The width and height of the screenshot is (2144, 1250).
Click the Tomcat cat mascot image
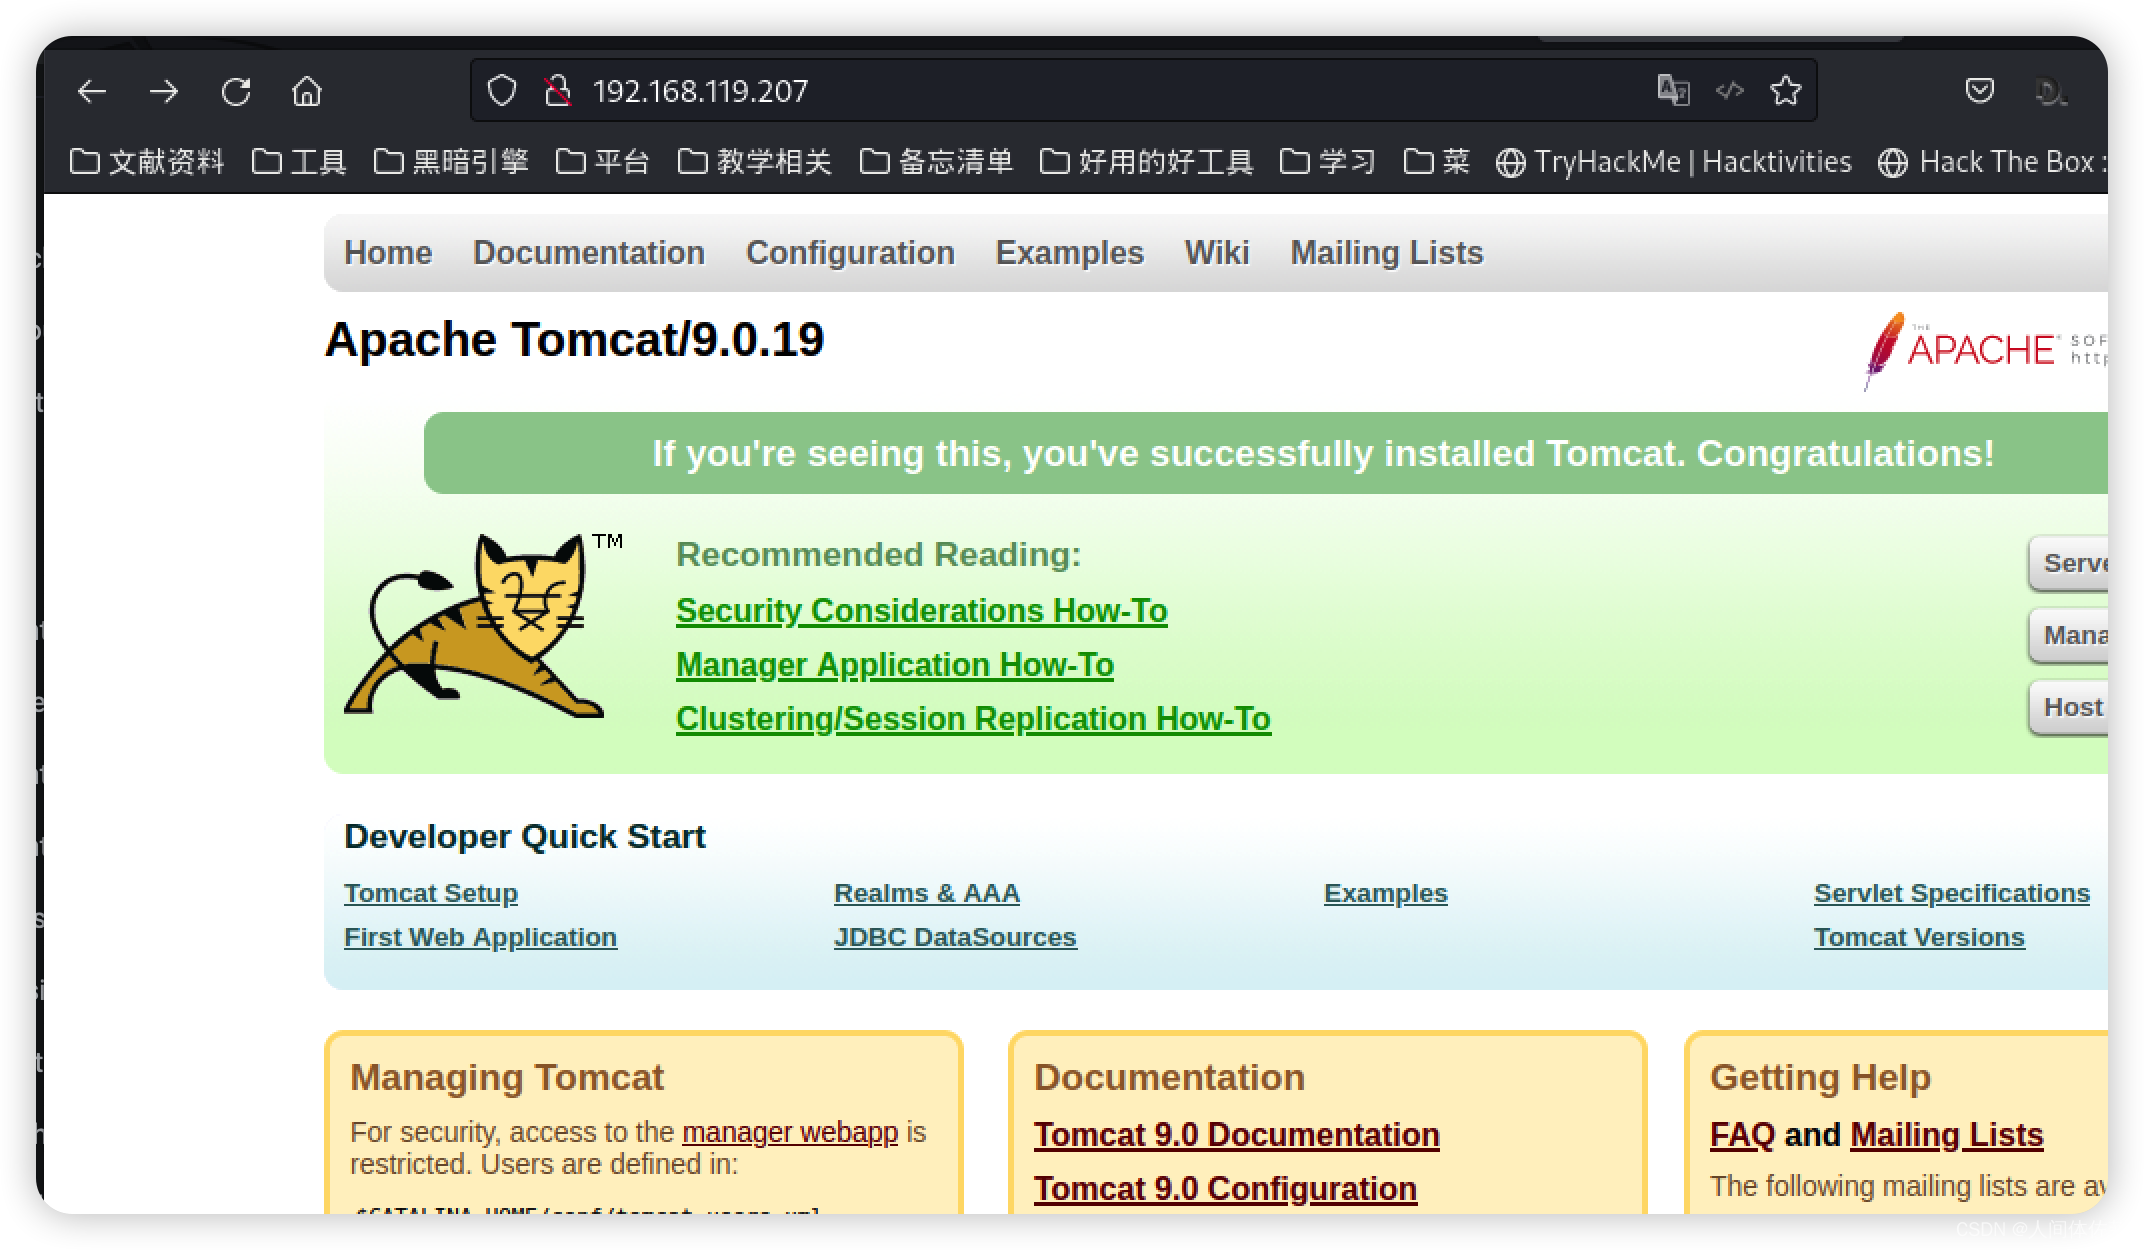(483, 624)
